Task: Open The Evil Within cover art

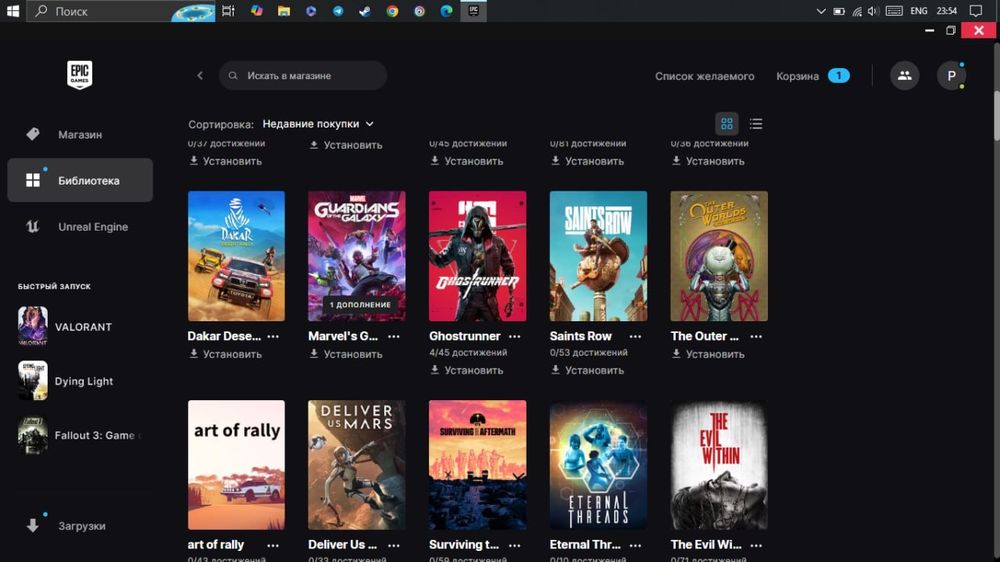Action: coord(719,465)
